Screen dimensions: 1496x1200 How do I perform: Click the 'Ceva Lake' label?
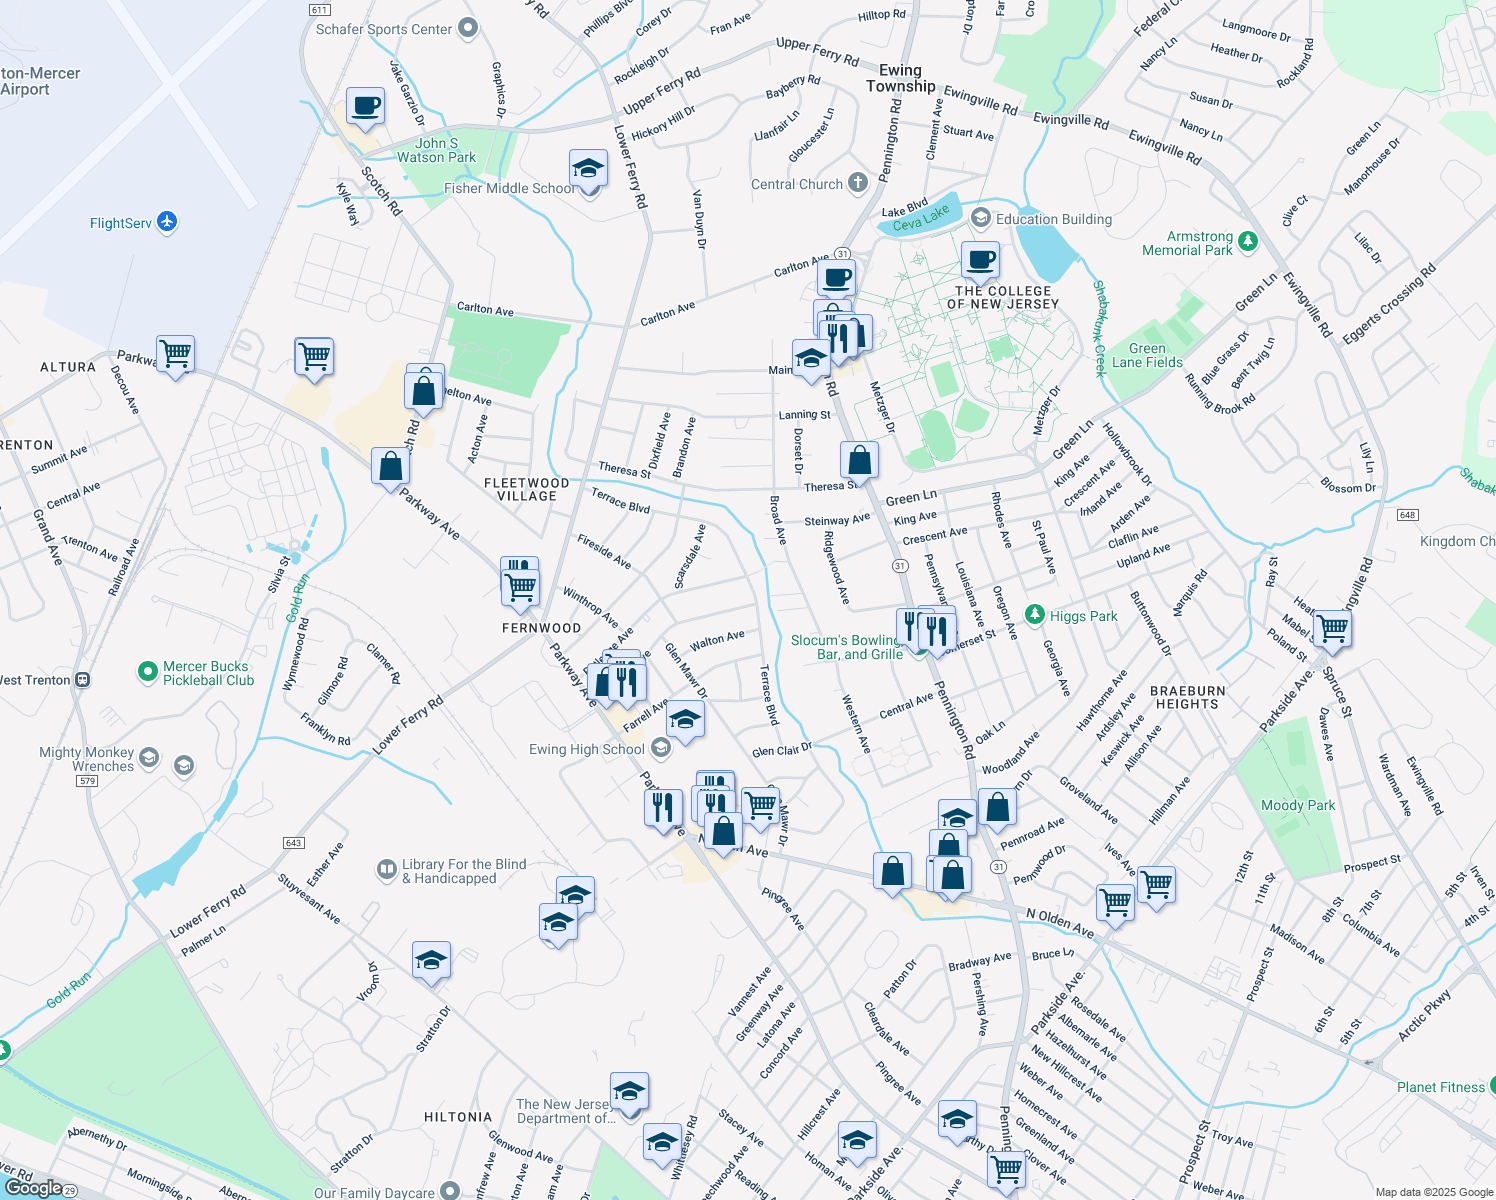click(x=921, y=218)
